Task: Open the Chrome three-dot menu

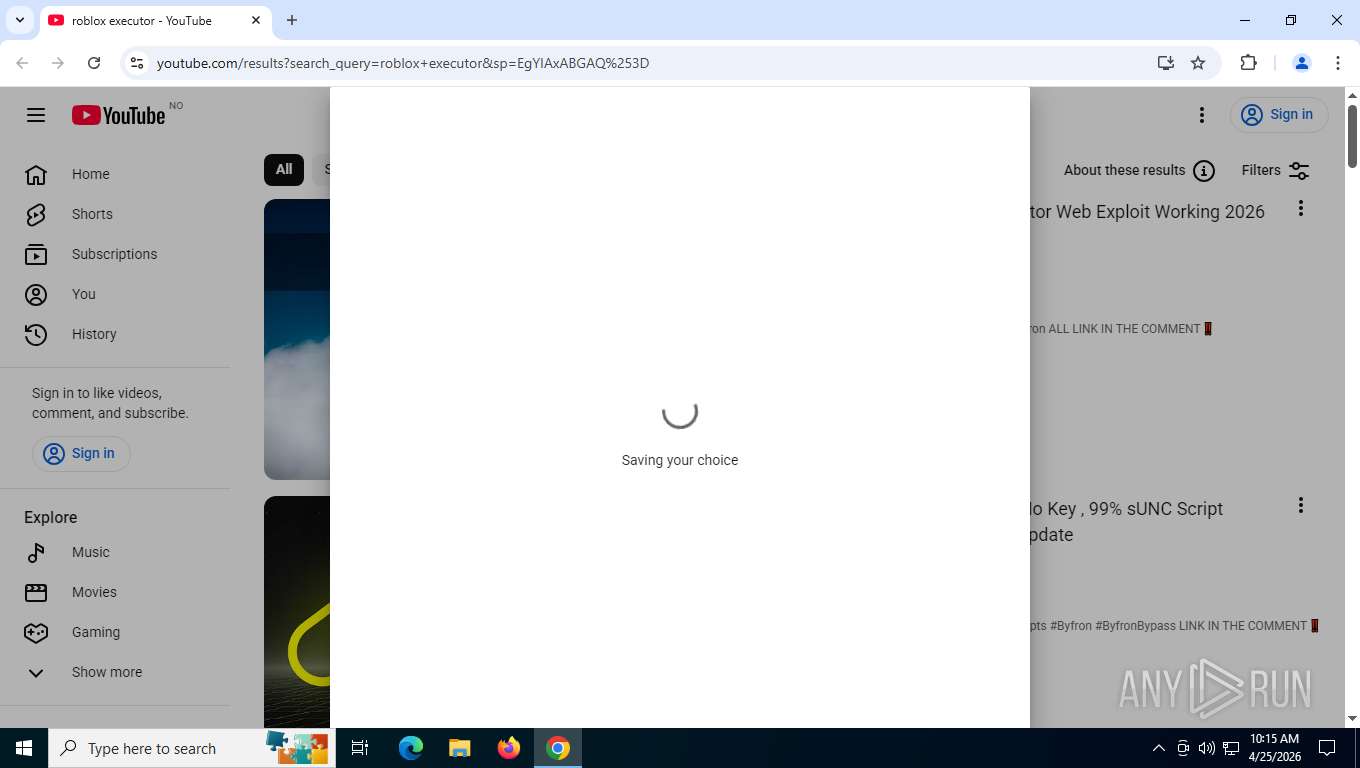Action: pyautogui.click(x=1338, y=63)
